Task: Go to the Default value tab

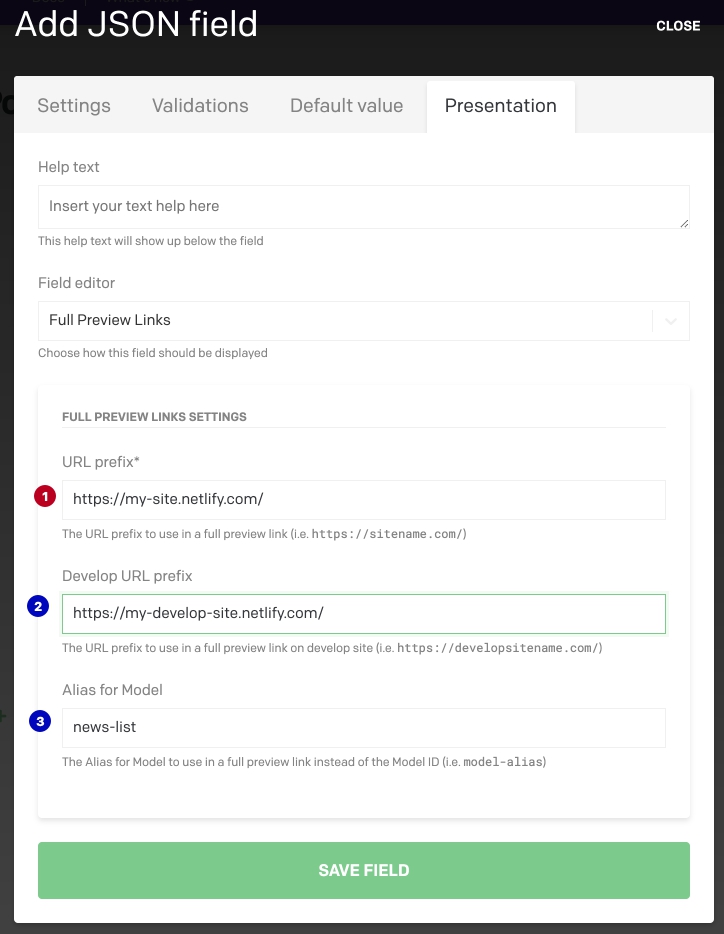Action: (x=346, y=106)
